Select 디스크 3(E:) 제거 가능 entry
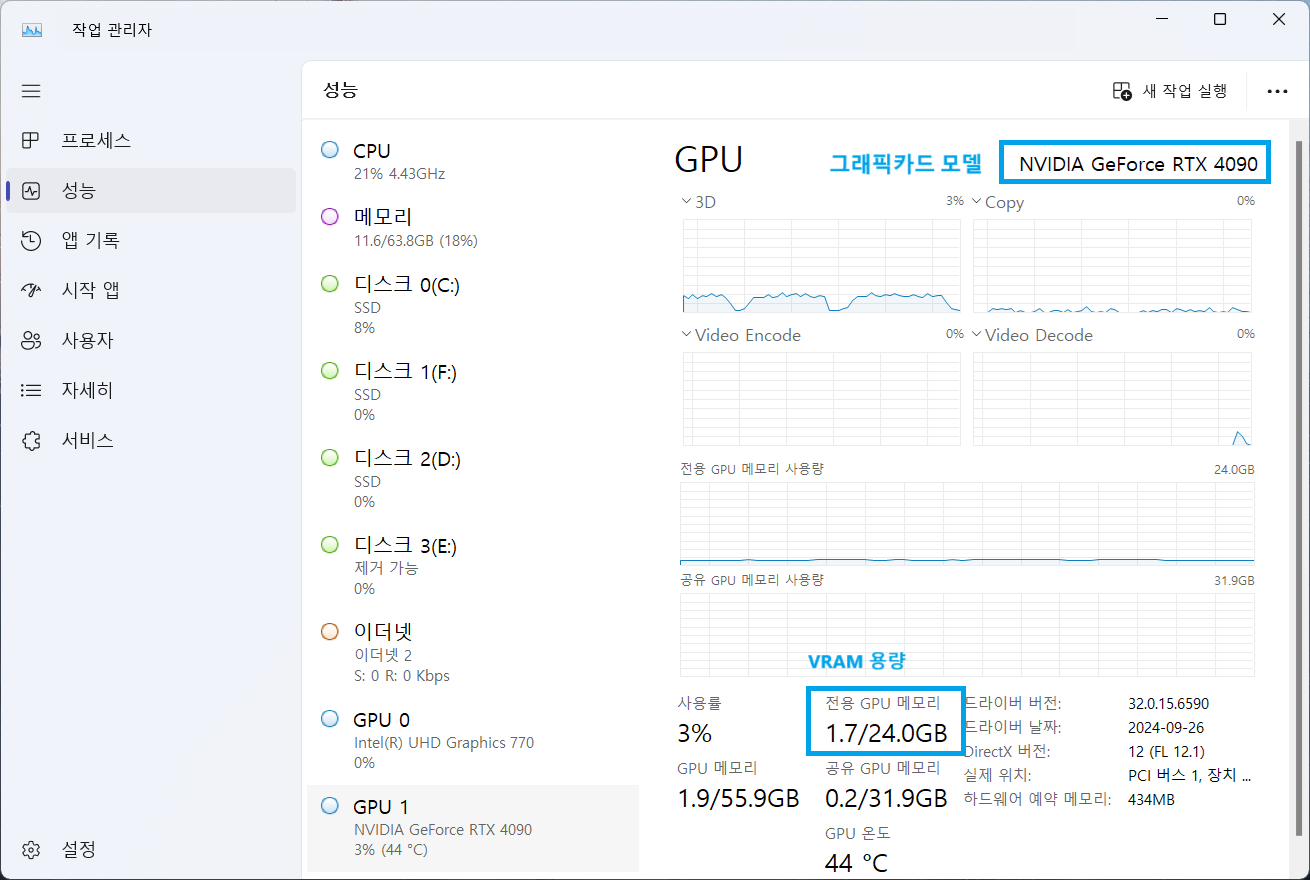The image size is (1310, 880). tap(473, 566)
